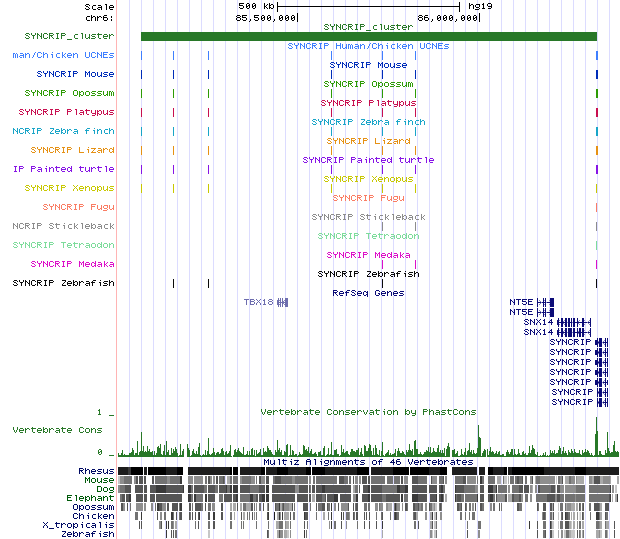The image size is (620, 539).
Task: Select the green SYNCRIP_cluster bar
Action: coord(368,37)
